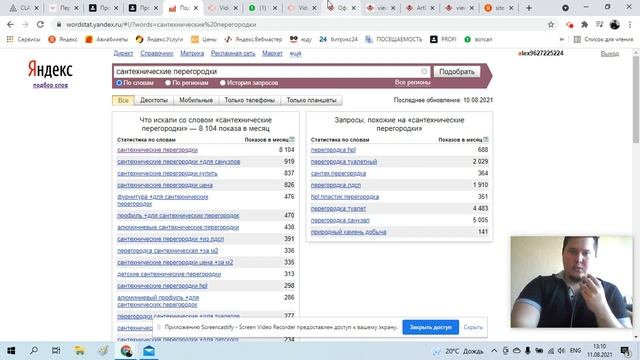The image size is (640, 360).
Task: Open query сантехнические перегородки цена
Action: tap(165, 185)
